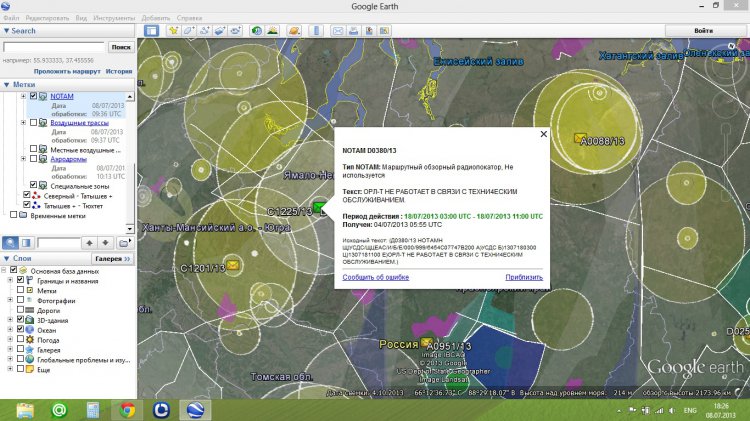
Task: Open the Файл menu
Action: point(11,18)
